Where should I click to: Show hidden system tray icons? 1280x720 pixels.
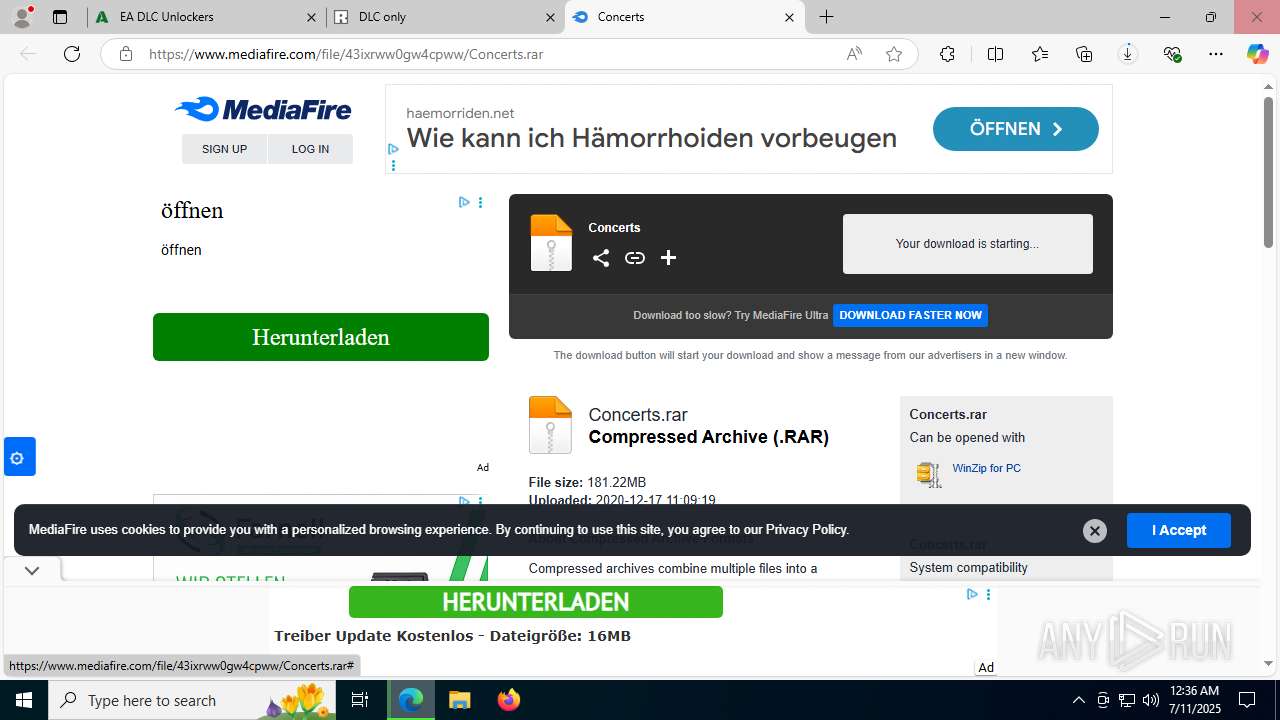click(x=1078, y=700)
